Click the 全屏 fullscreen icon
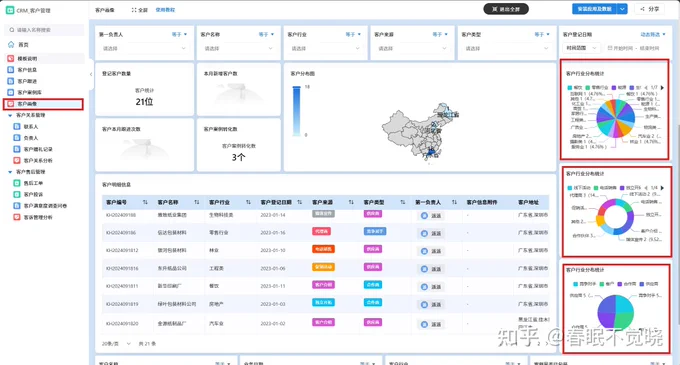This screenshot has height=365, width=680. (134, 10)
